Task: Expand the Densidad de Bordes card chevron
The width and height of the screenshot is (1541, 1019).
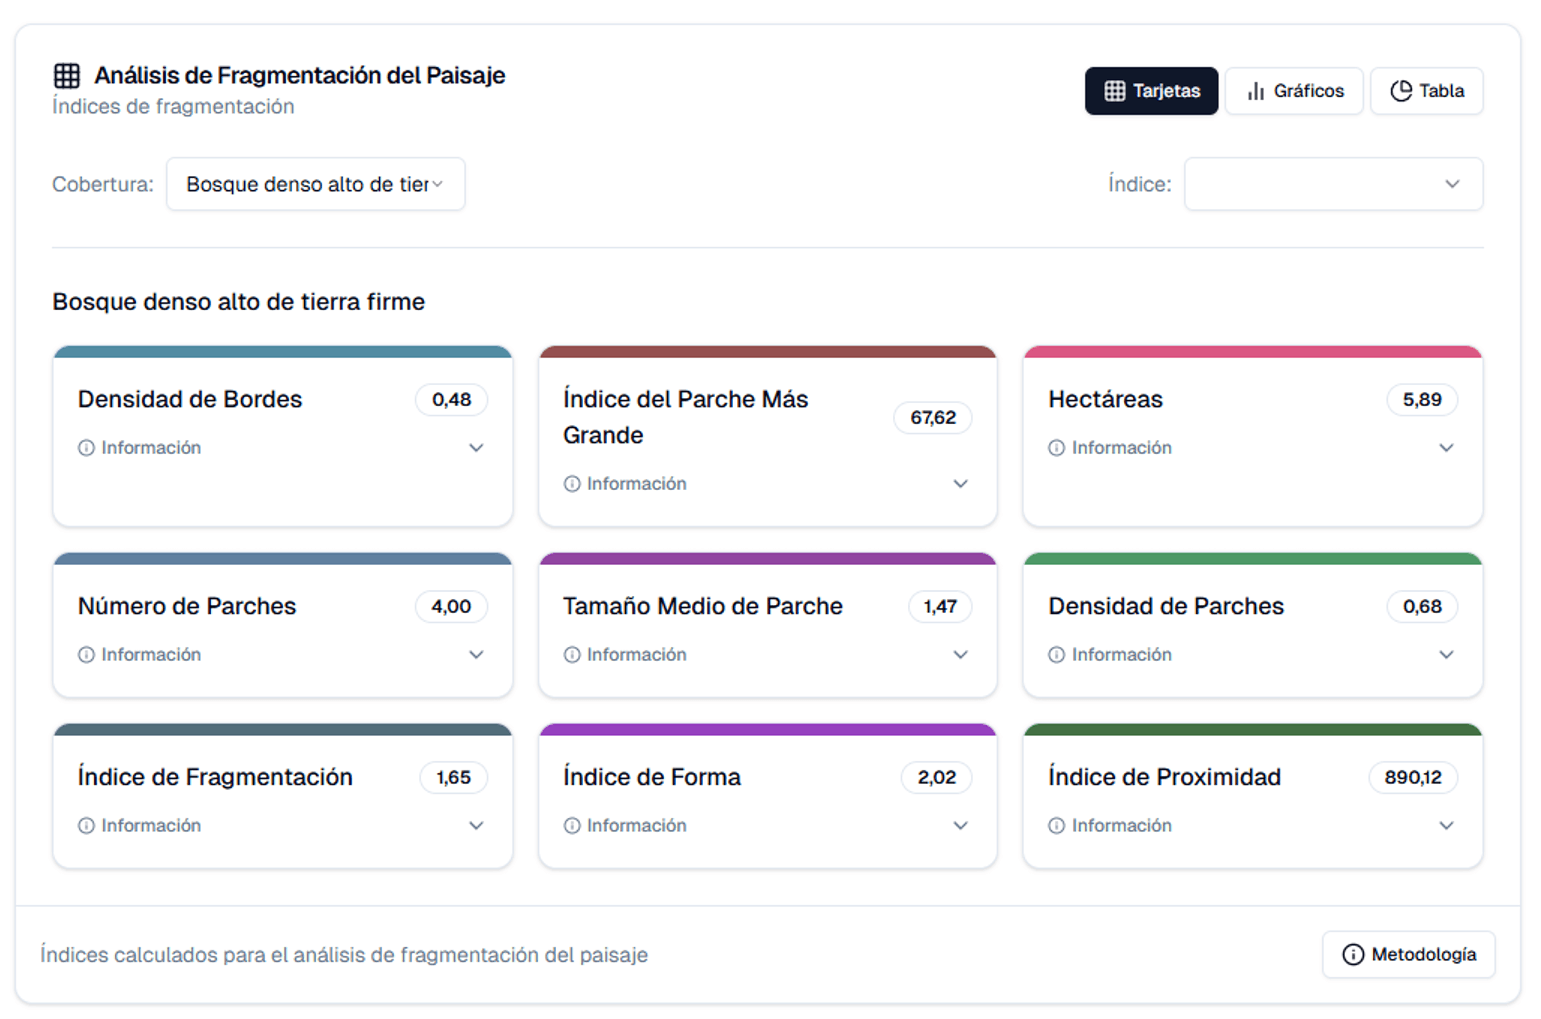Action: point(476,448)
